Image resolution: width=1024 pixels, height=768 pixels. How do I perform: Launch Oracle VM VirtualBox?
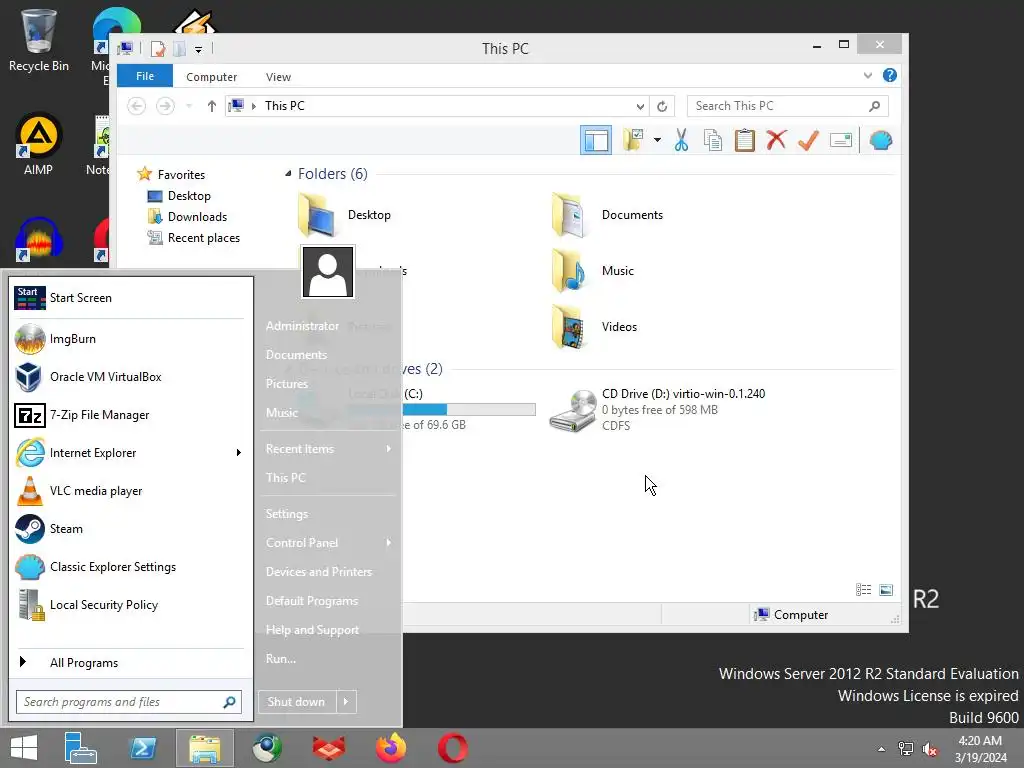(x=129, y=377)
